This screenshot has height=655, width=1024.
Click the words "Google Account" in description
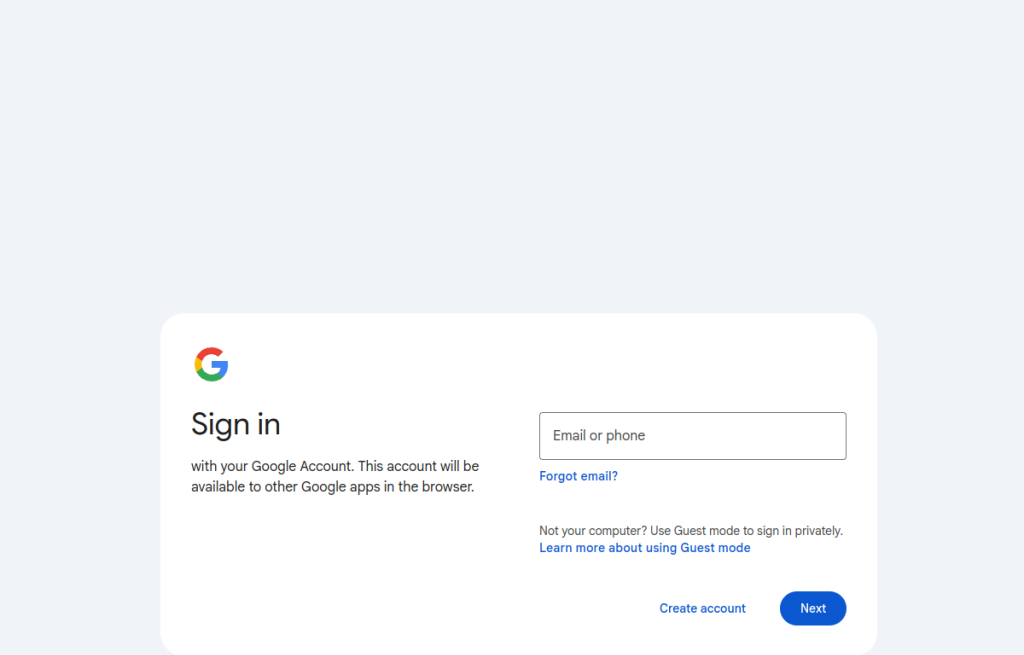[x=301, y=466]
